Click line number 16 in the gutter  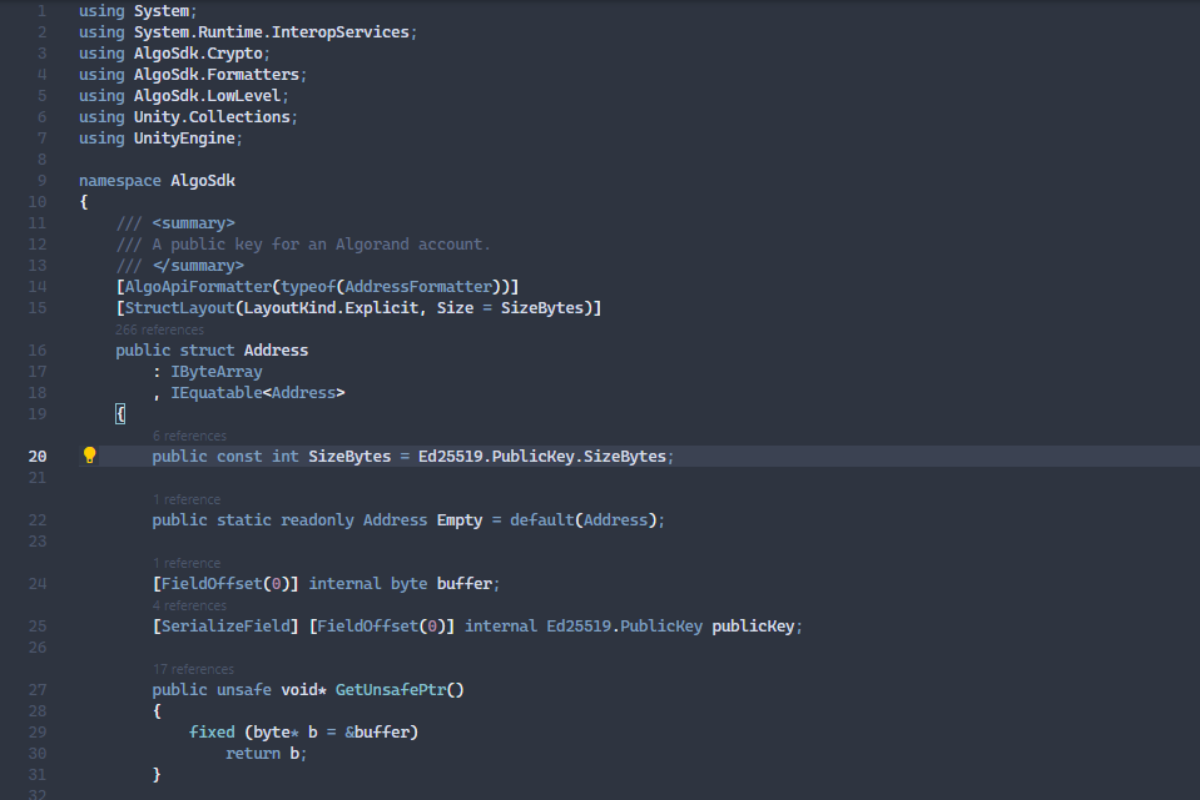[x=37, y=350]
